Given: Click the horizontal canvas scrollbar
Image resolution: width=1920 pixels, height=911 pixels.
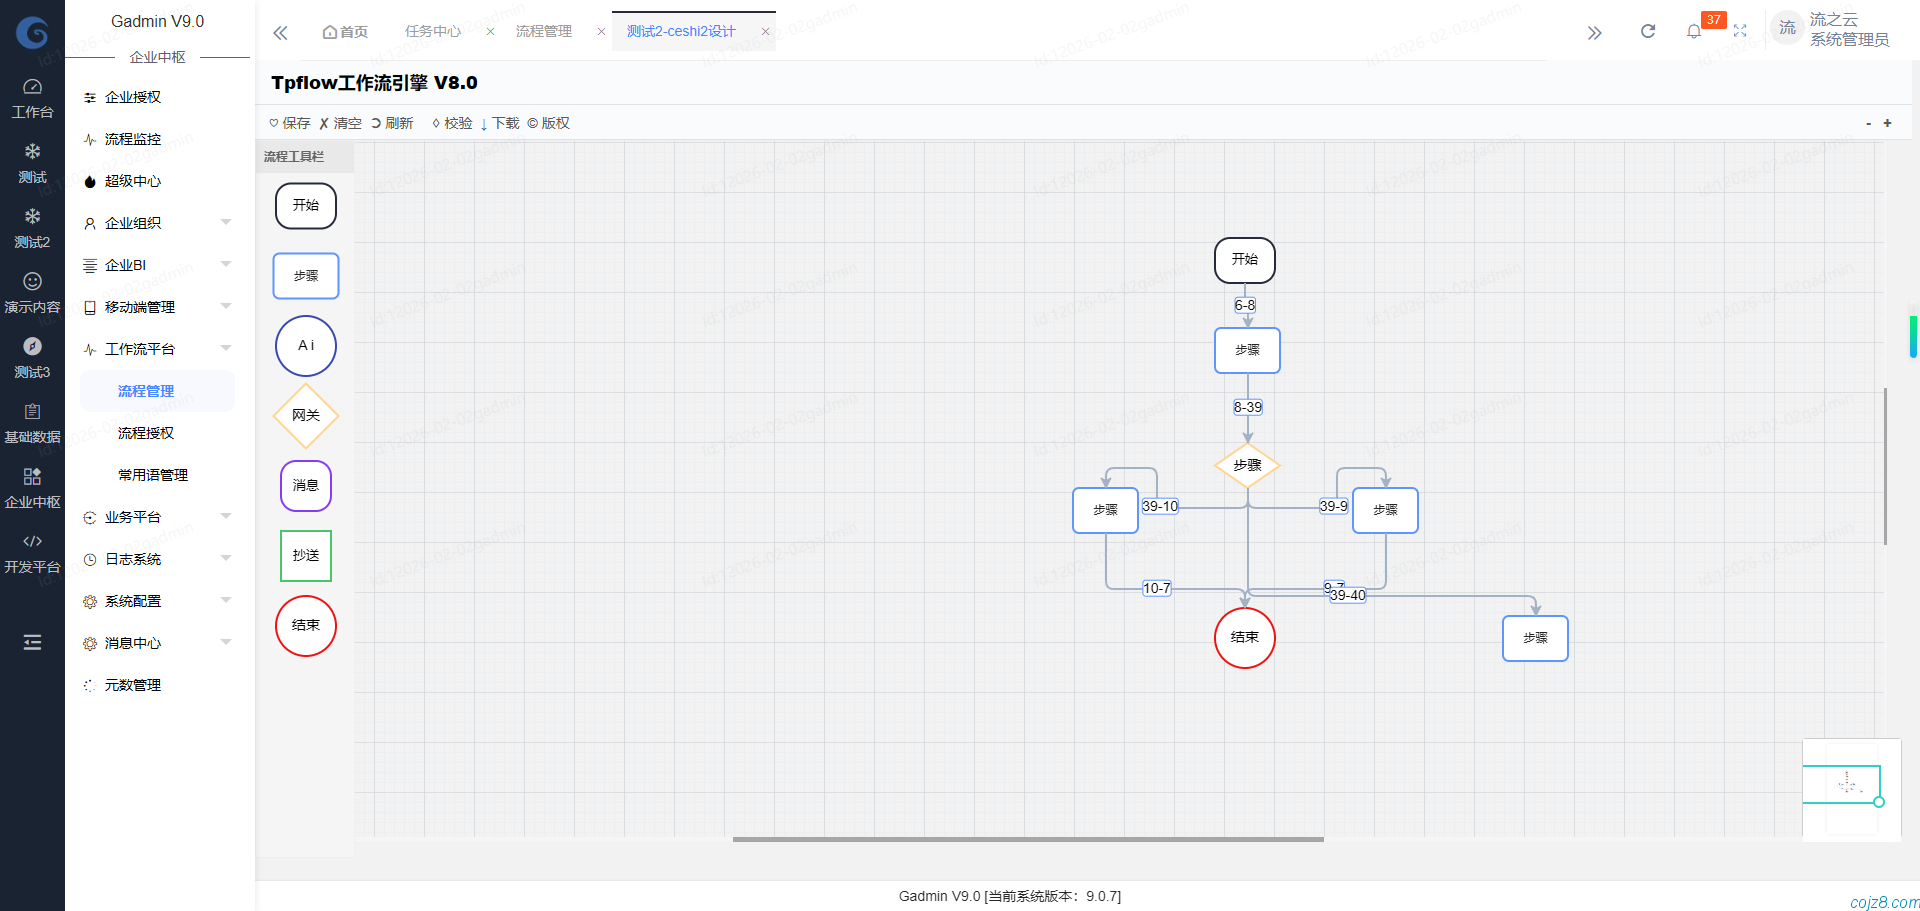Looking at the screenshot, I should [1028, 839].
